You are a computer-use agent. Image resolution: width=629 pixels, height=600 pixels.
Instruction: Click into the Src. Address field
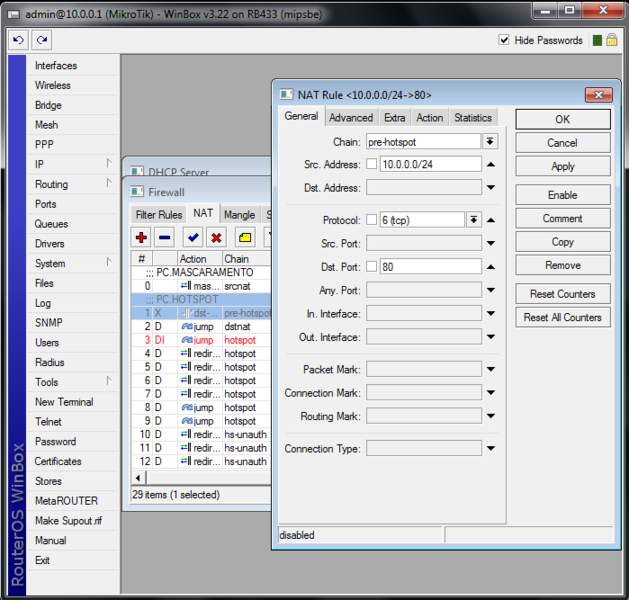430,164
